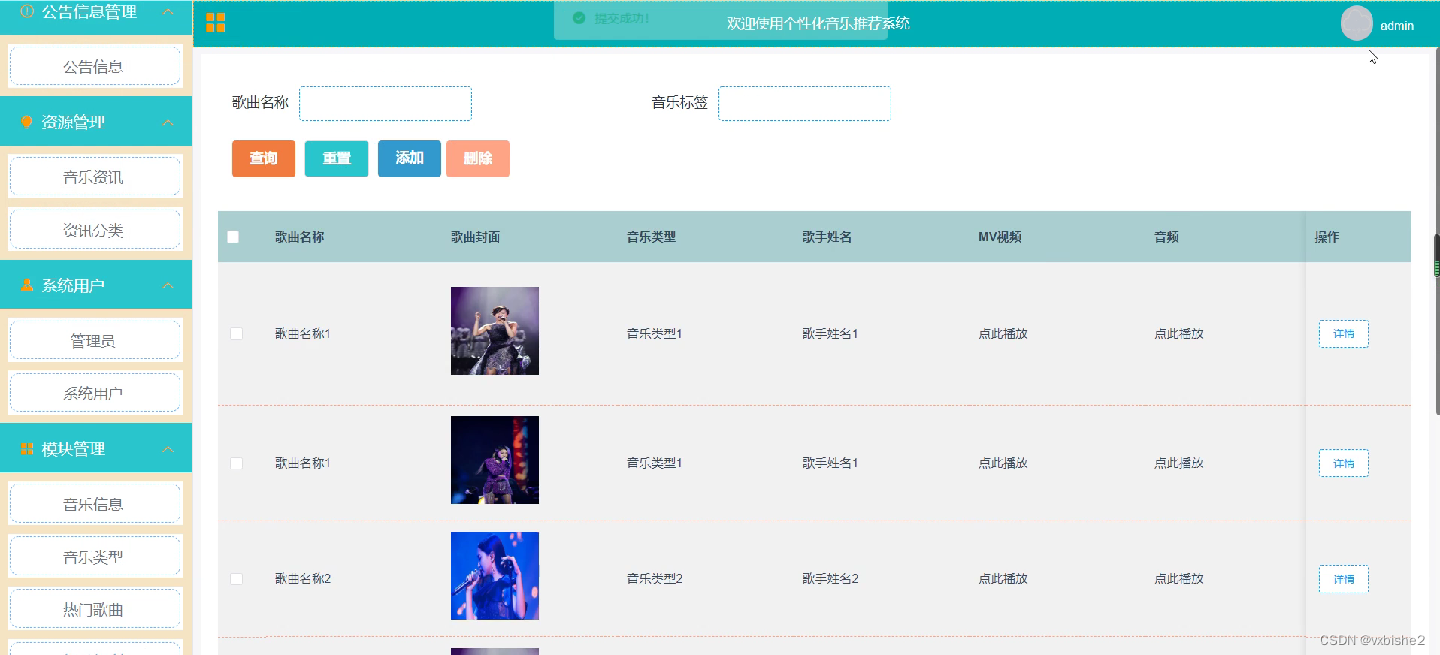This screenshot has width=1440, height=655.
Task: Collapse the 系统用户 section chevron
Action: coord(168,285)
